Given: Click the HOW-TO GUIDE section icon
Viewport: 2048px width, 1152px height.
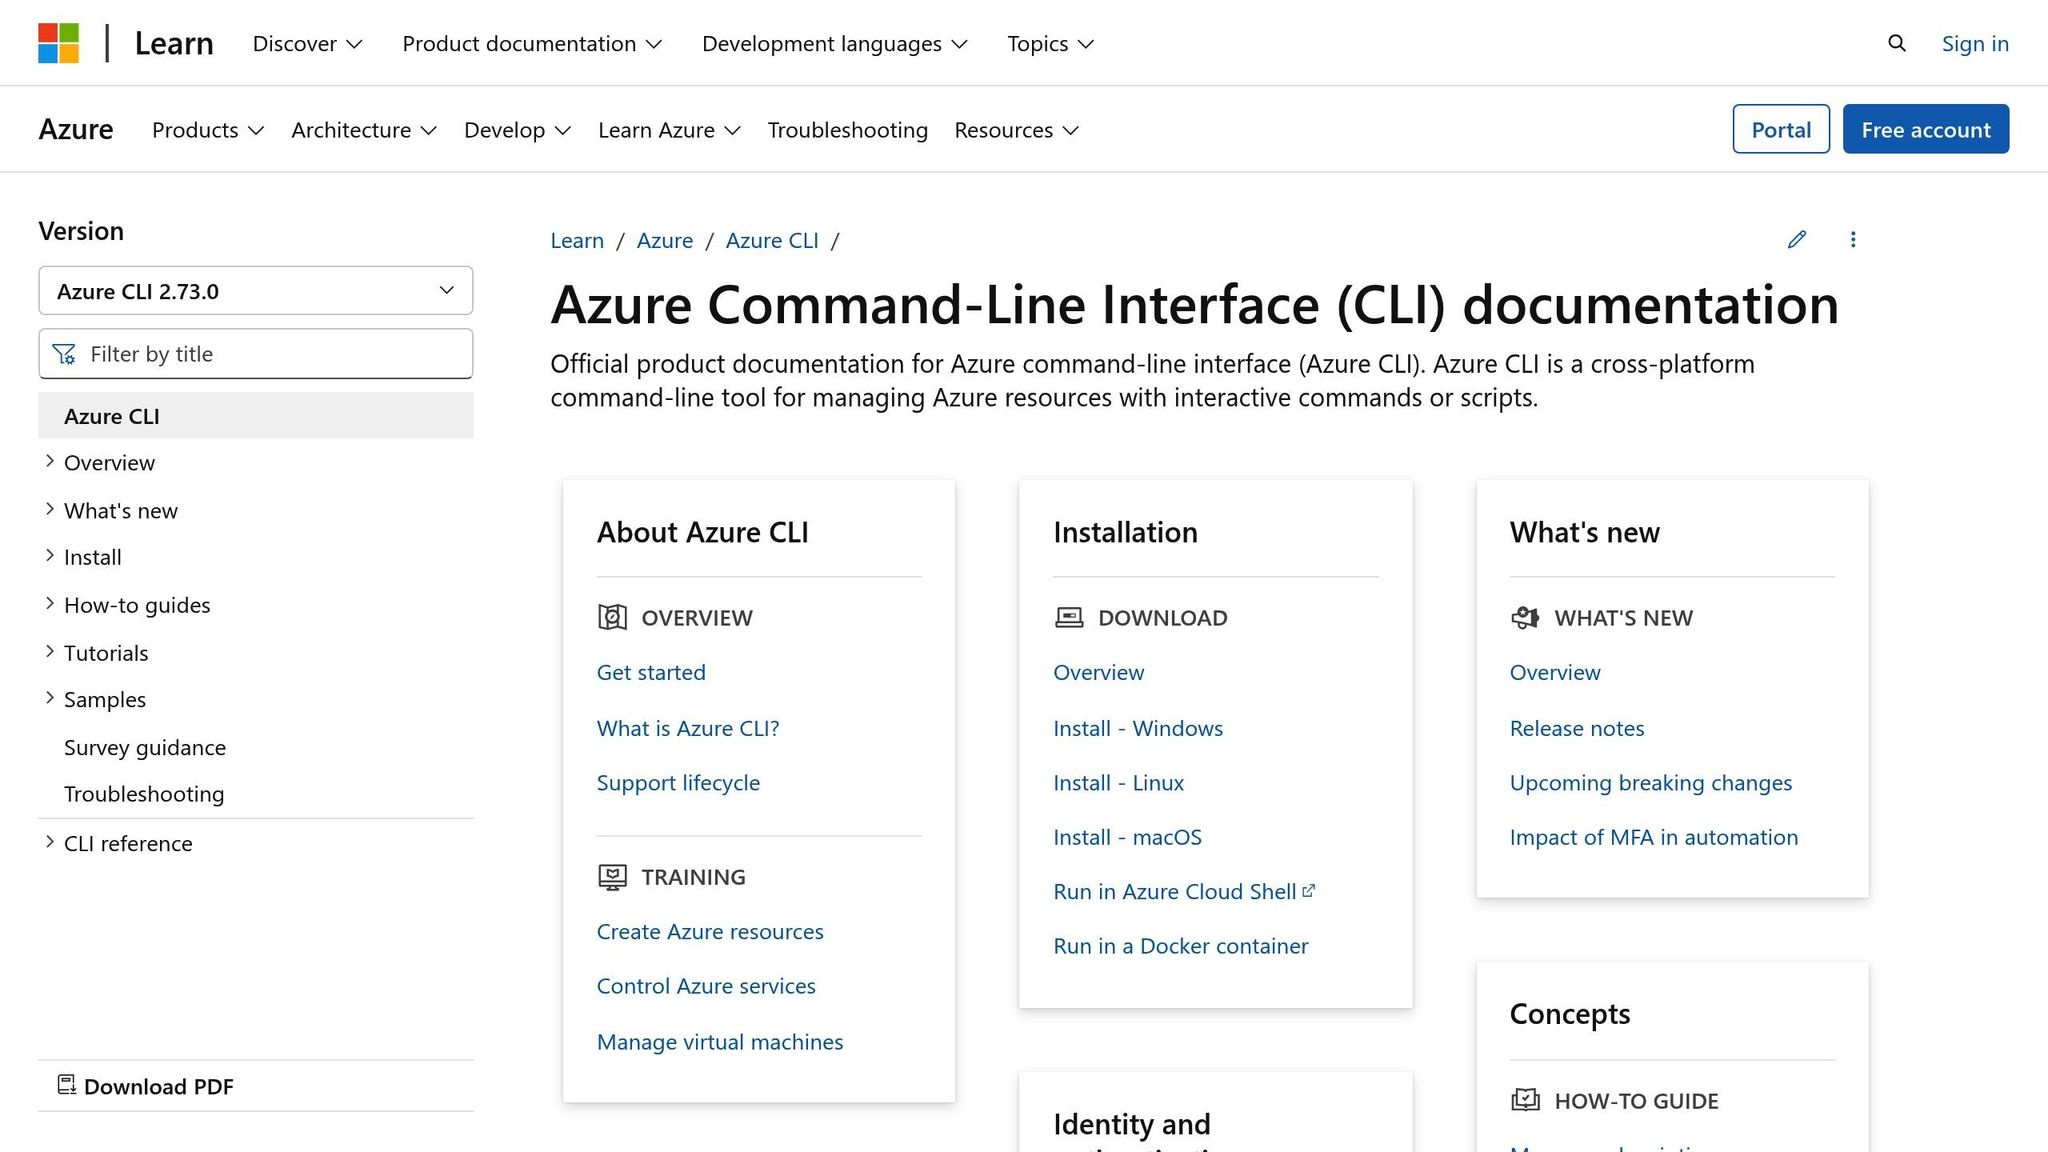Looking at the screenshot, I should (1525, 1100).
